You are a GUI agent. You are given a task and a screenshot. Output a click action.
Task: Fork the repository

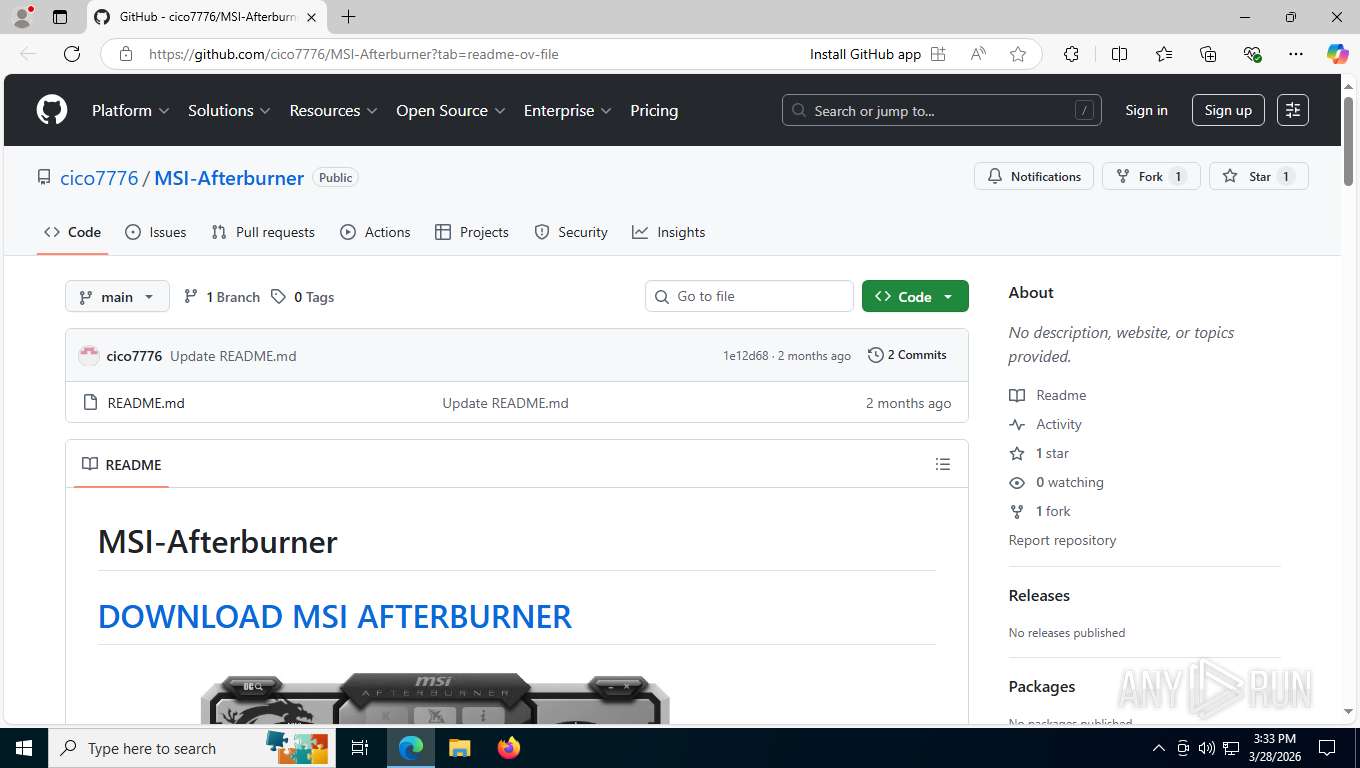[1151, 176]
